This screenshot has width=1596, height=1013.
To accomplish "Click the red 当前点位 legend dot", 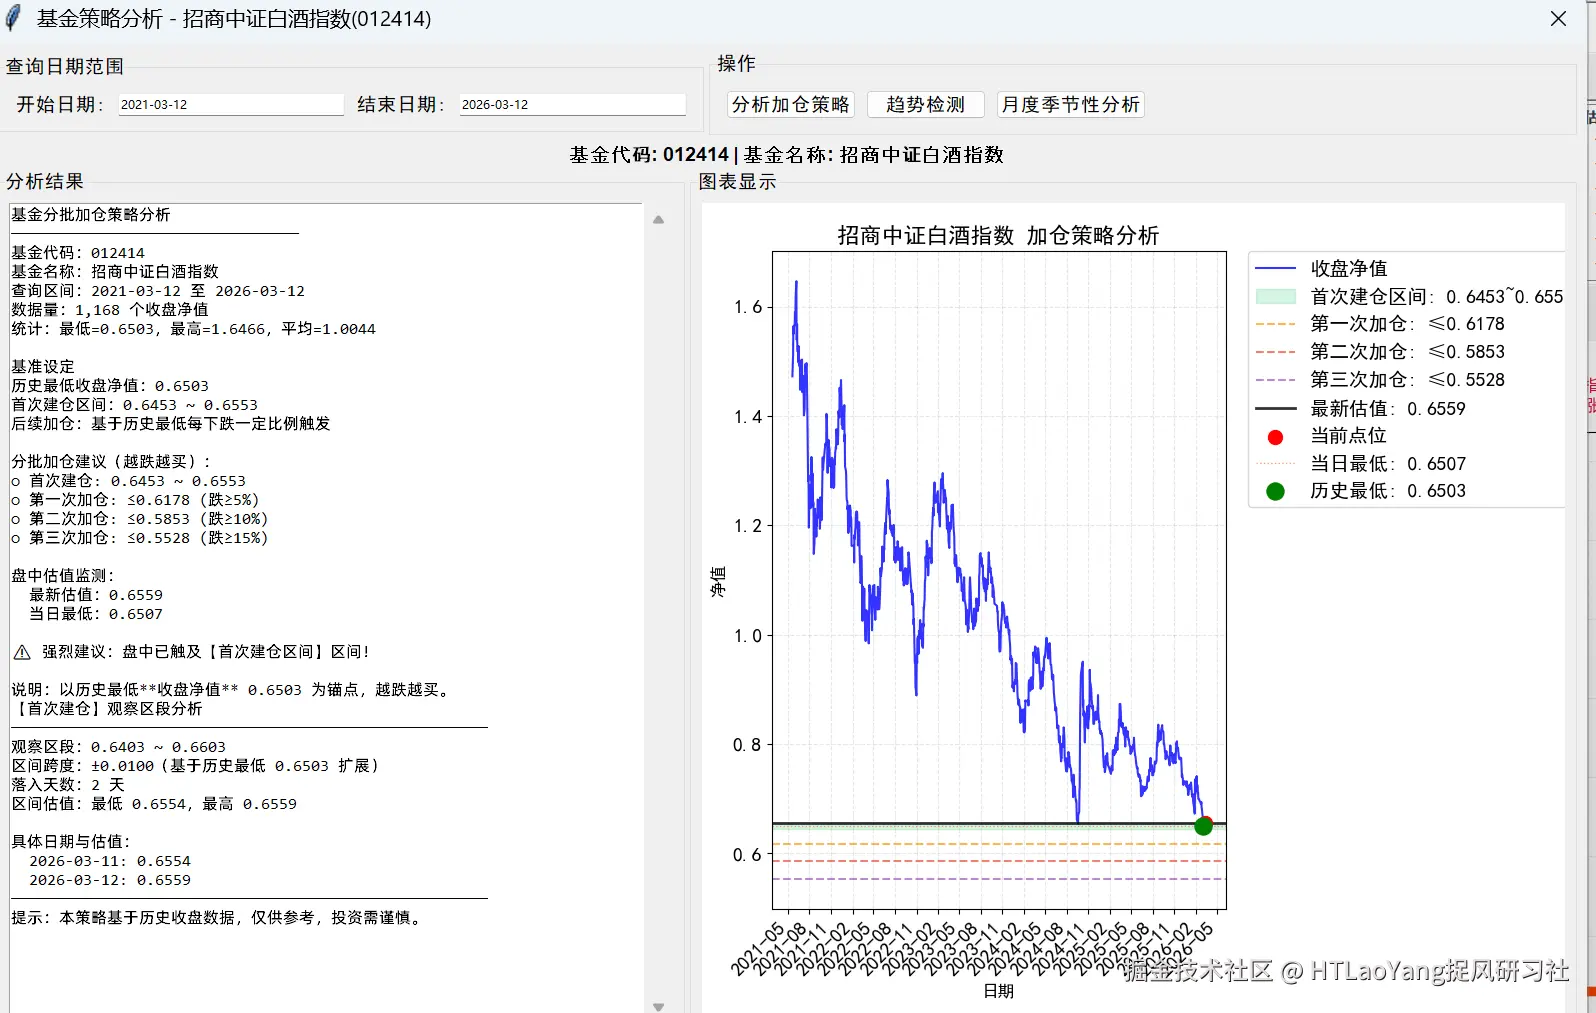I will (1275, 437).
